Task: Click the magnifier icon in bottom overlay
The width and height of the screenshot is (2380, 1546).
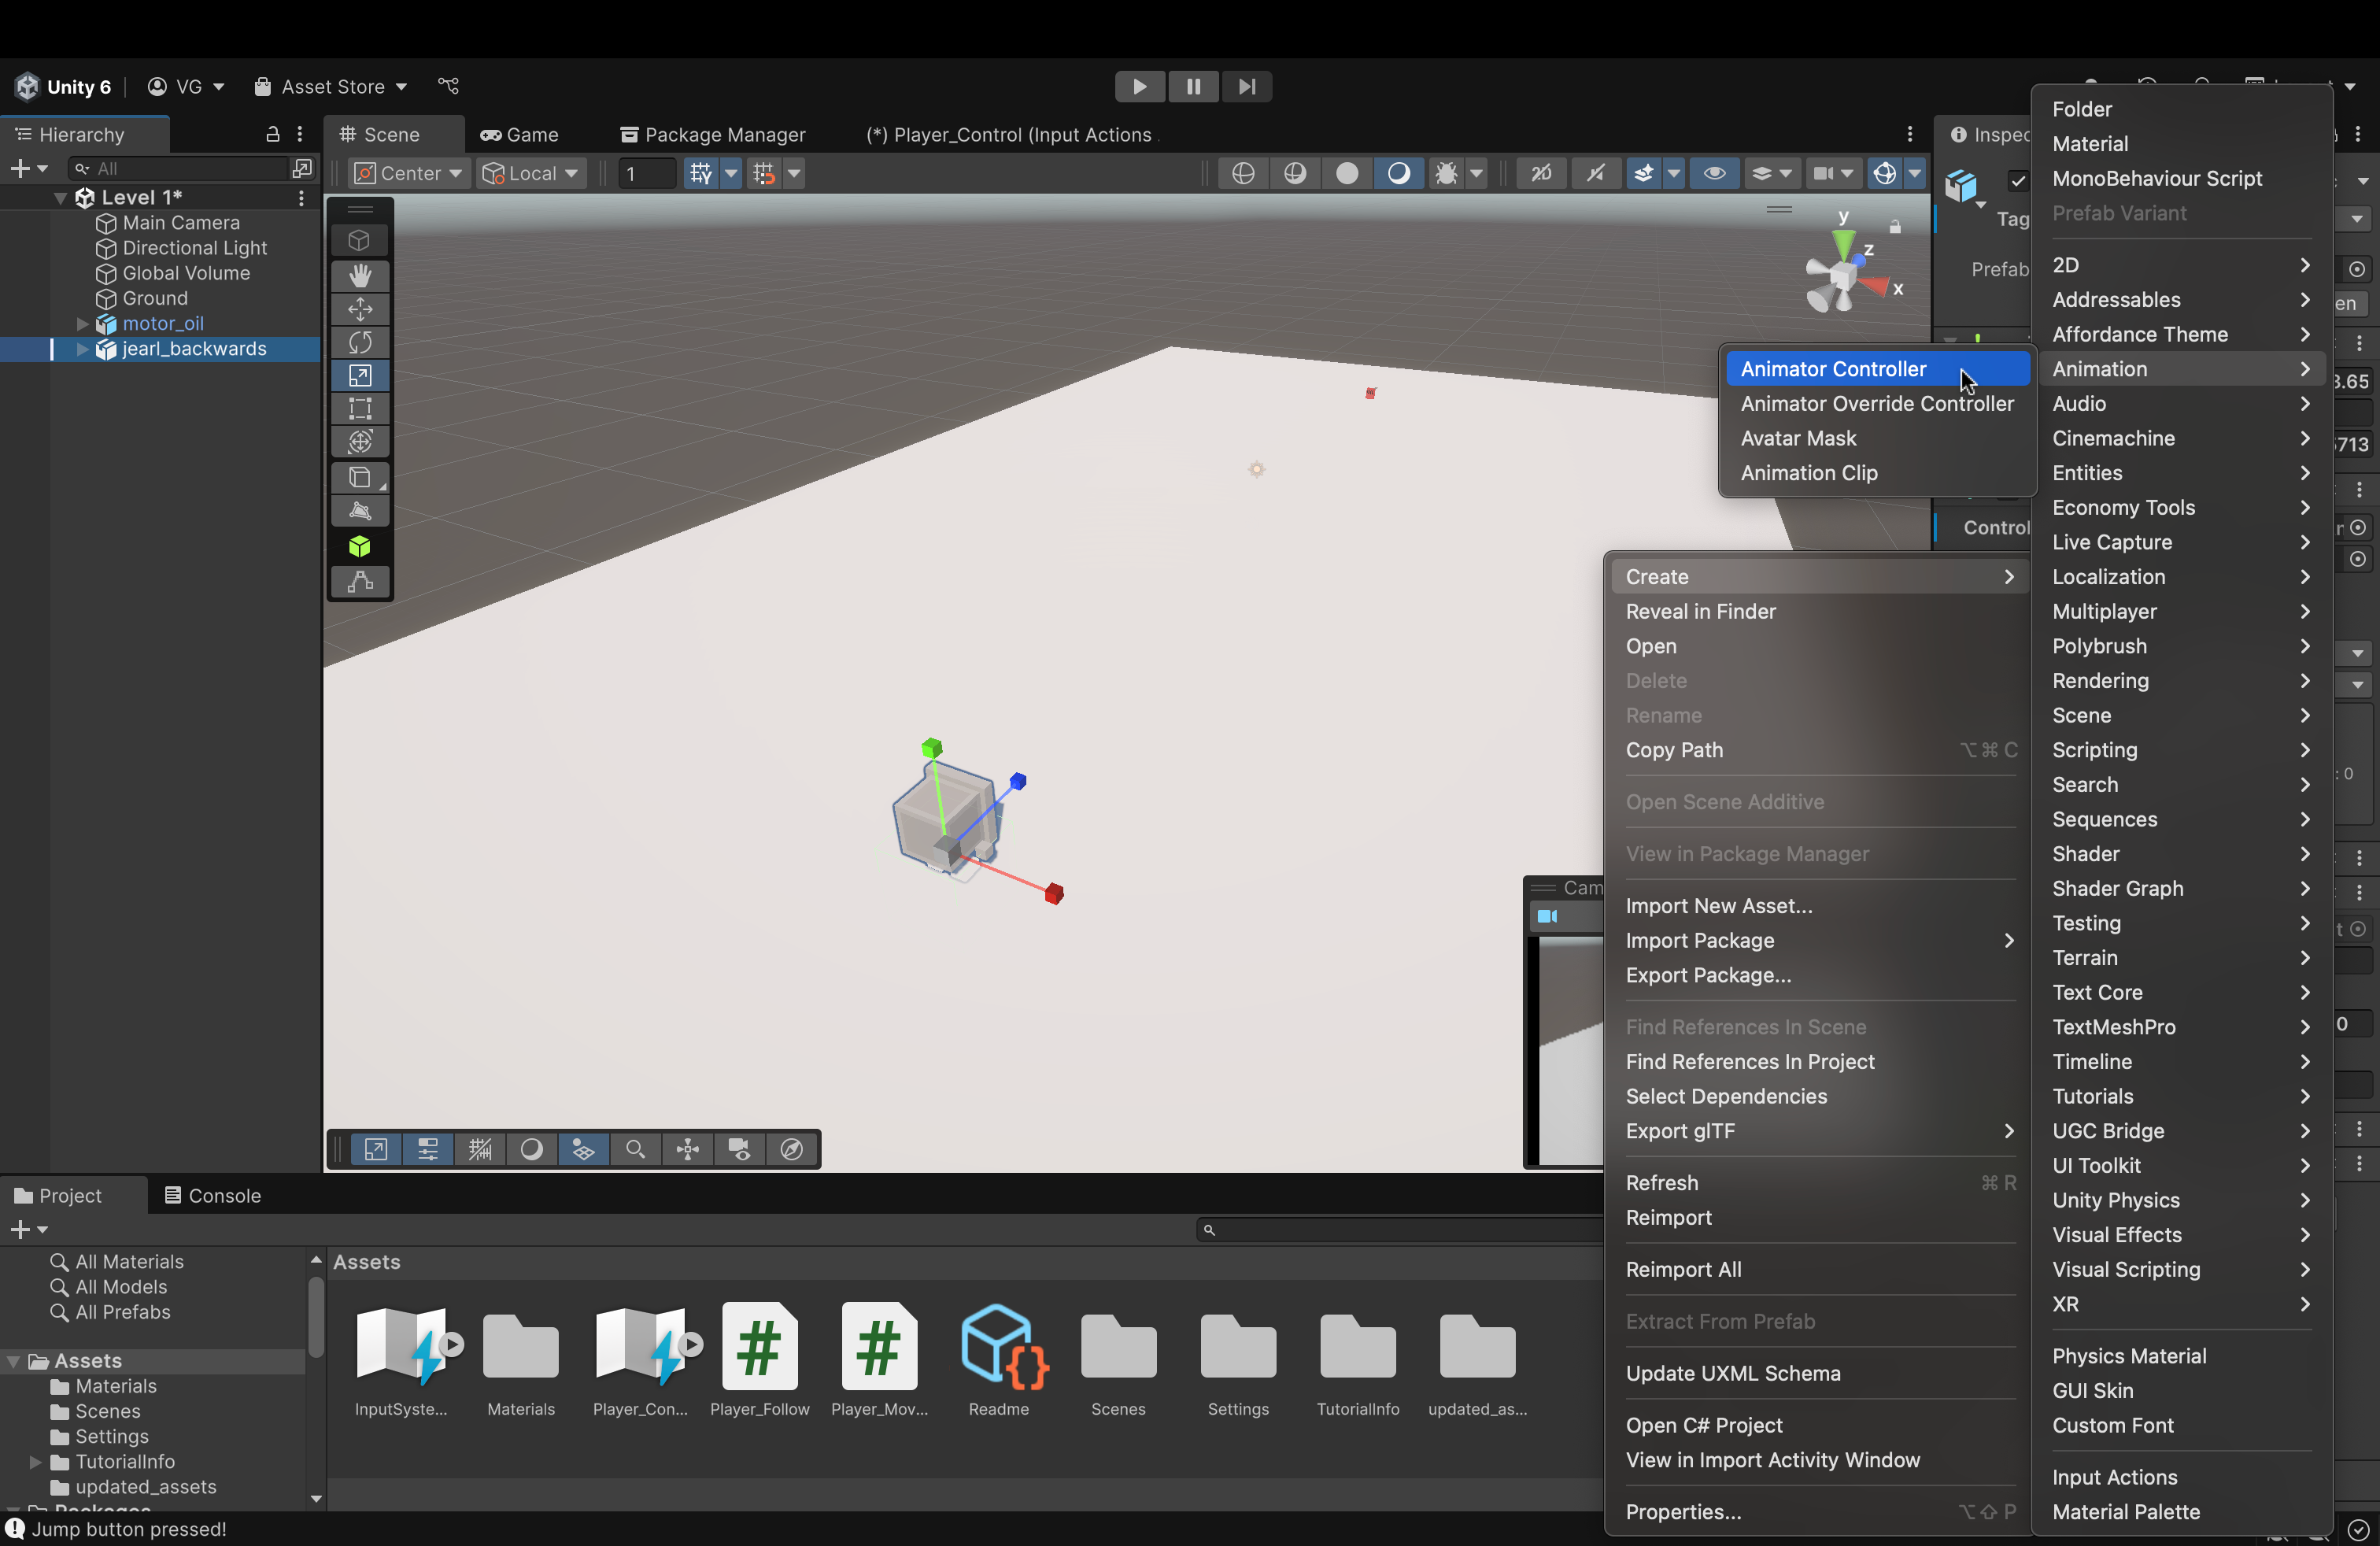Action: 635,1150
